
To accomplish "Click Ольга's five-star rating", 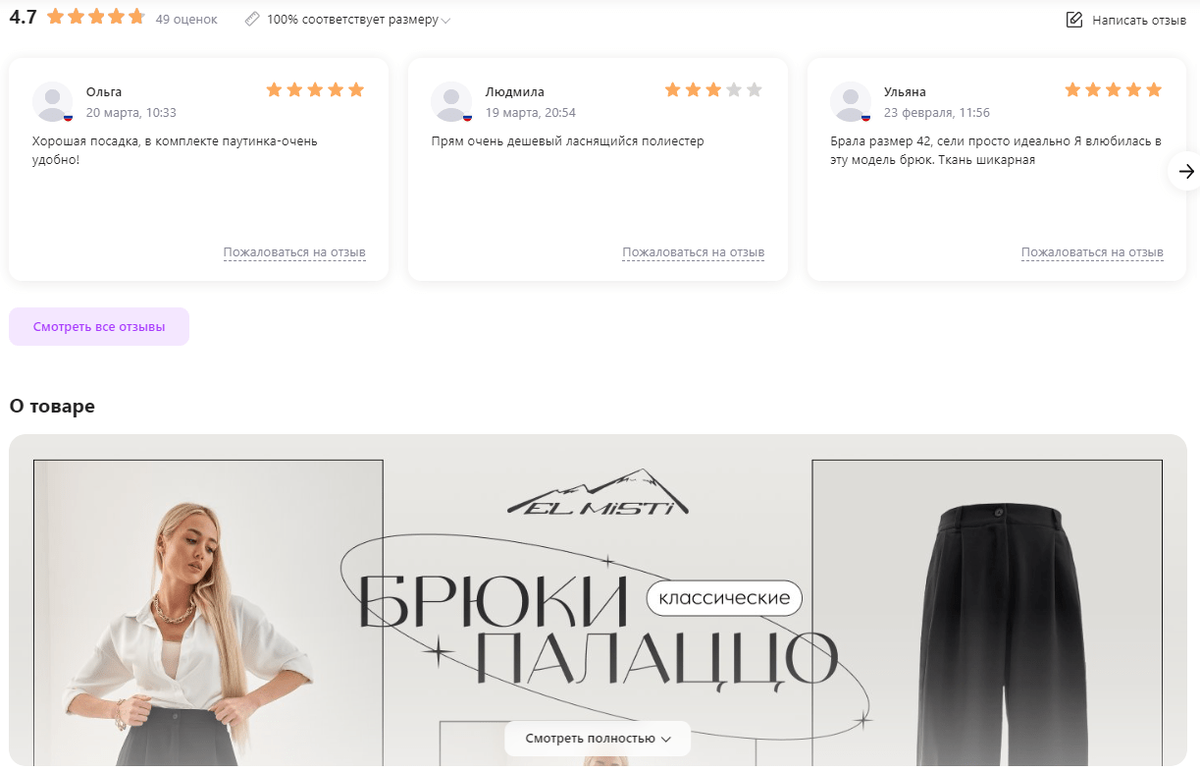I will tap(315, 90).
